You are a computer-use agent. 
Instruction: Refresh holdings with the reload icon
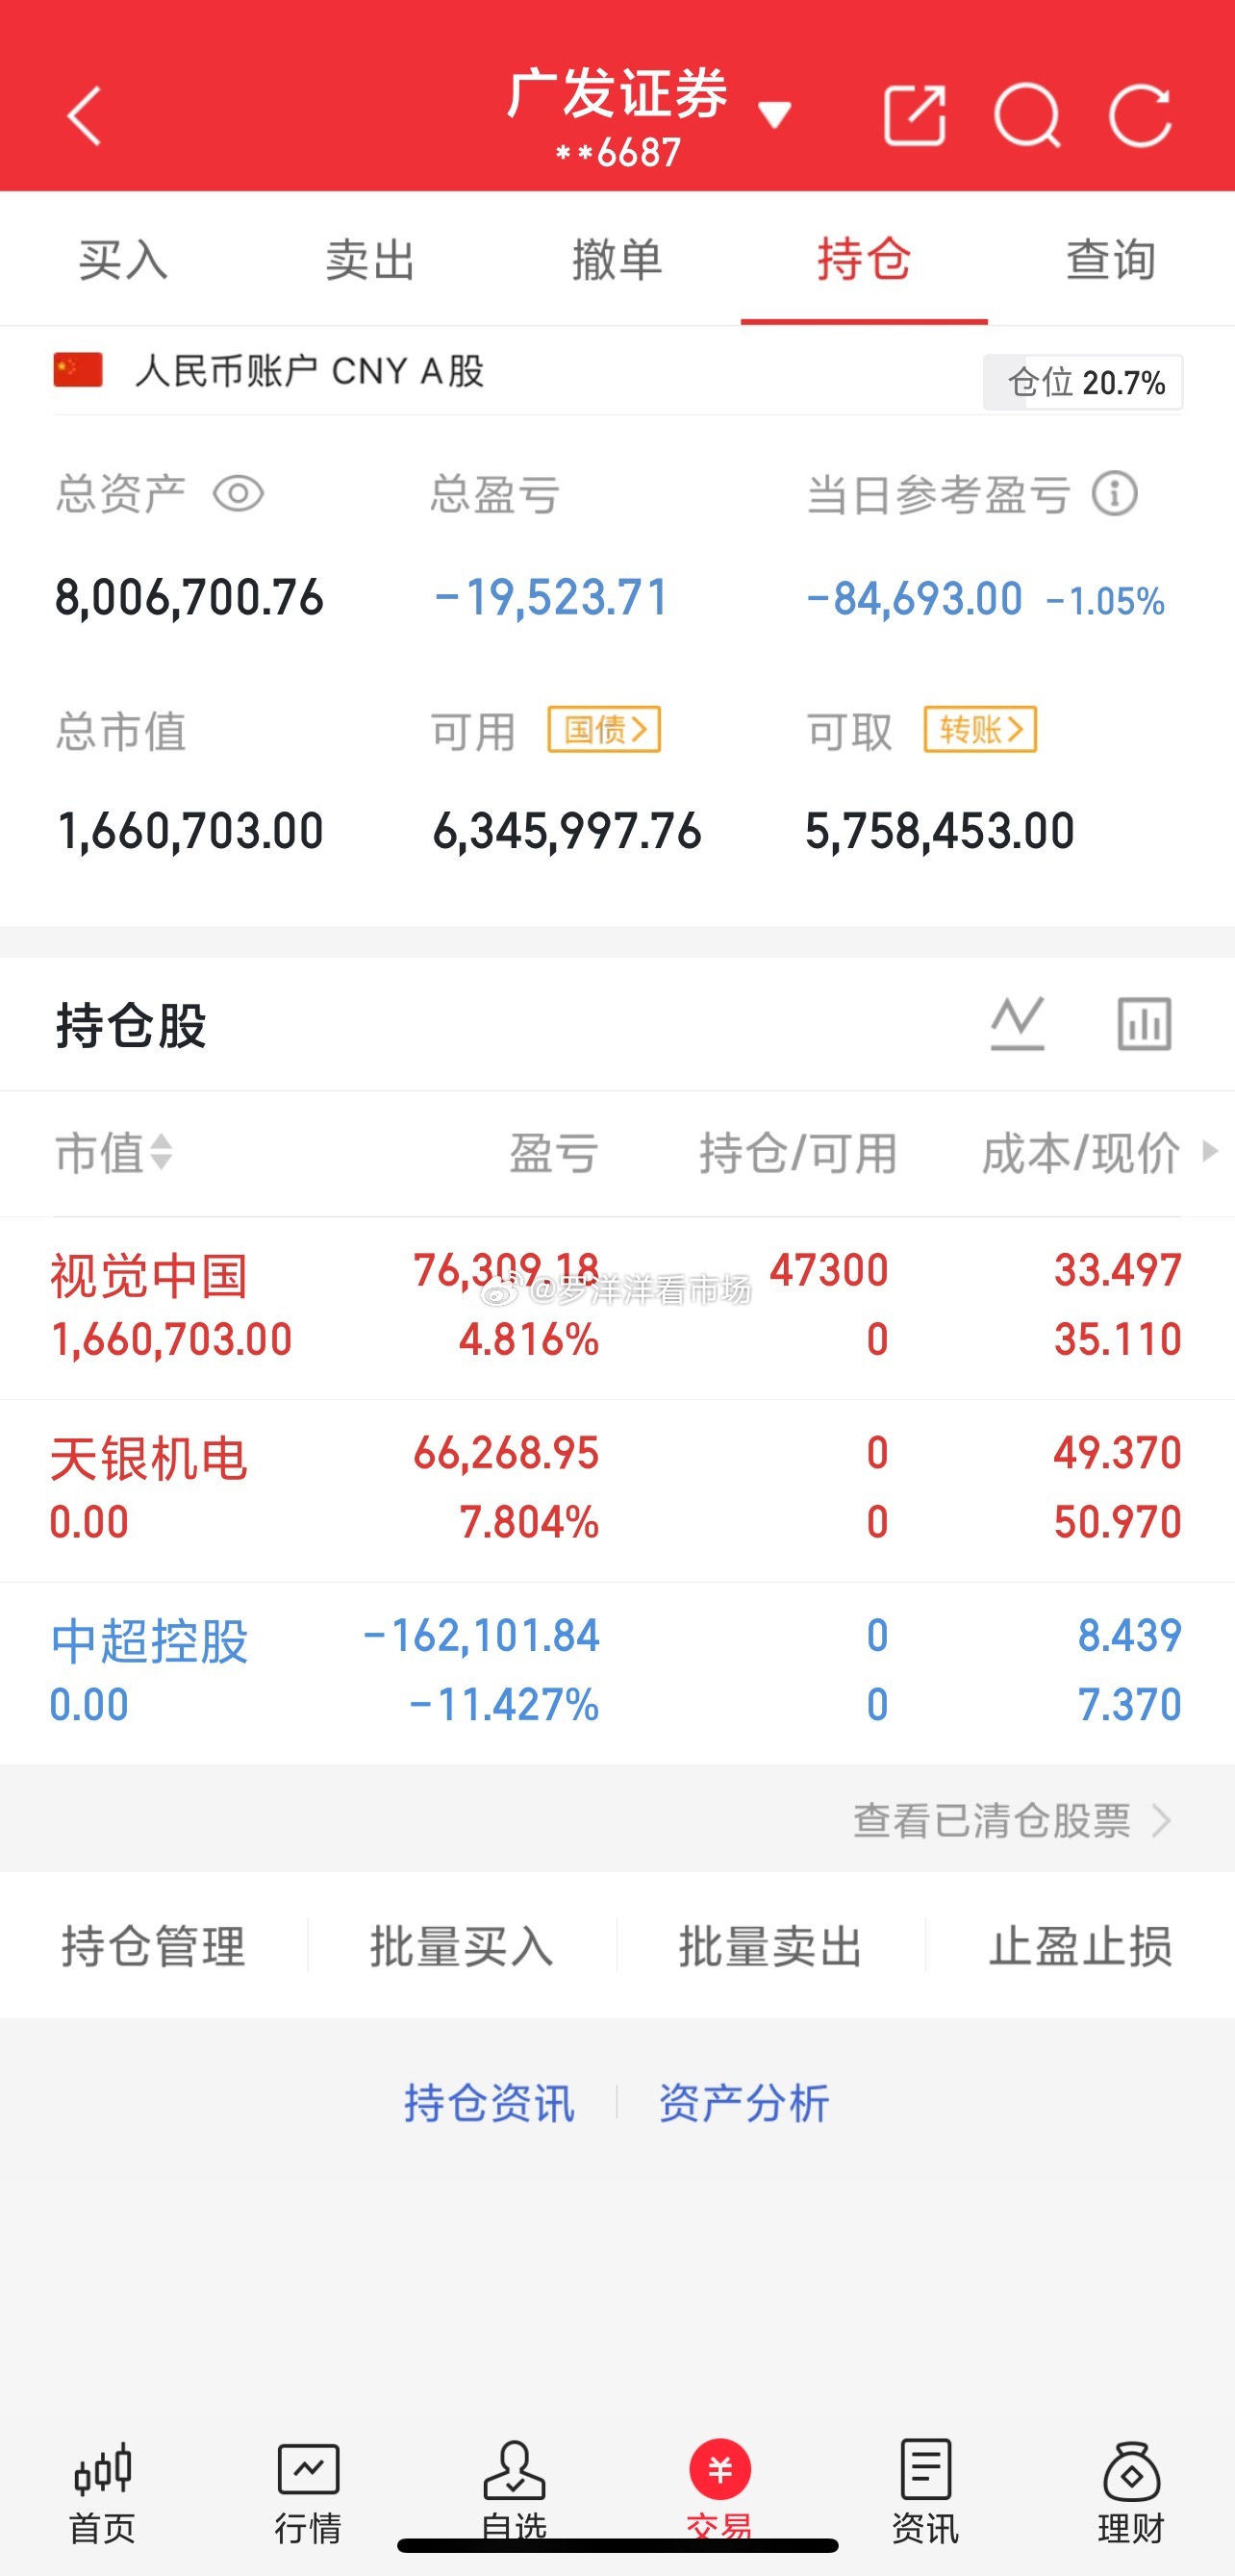pyautogui.click(x=1140, y=116)
